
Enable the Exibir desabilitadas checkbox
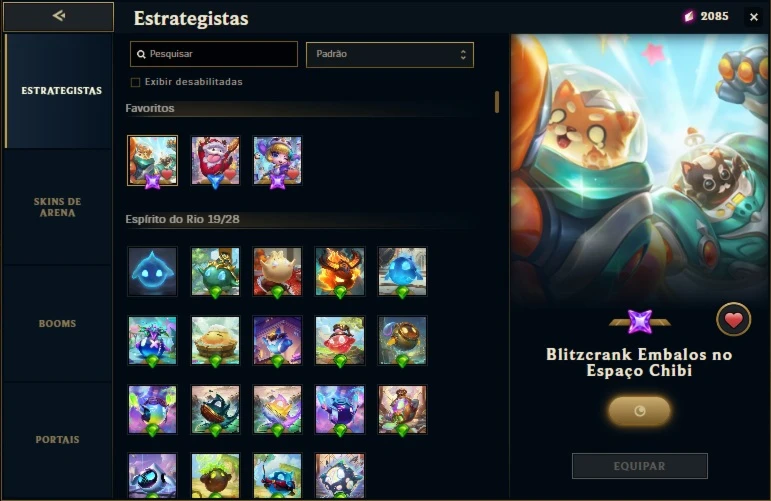pos(135,82)
